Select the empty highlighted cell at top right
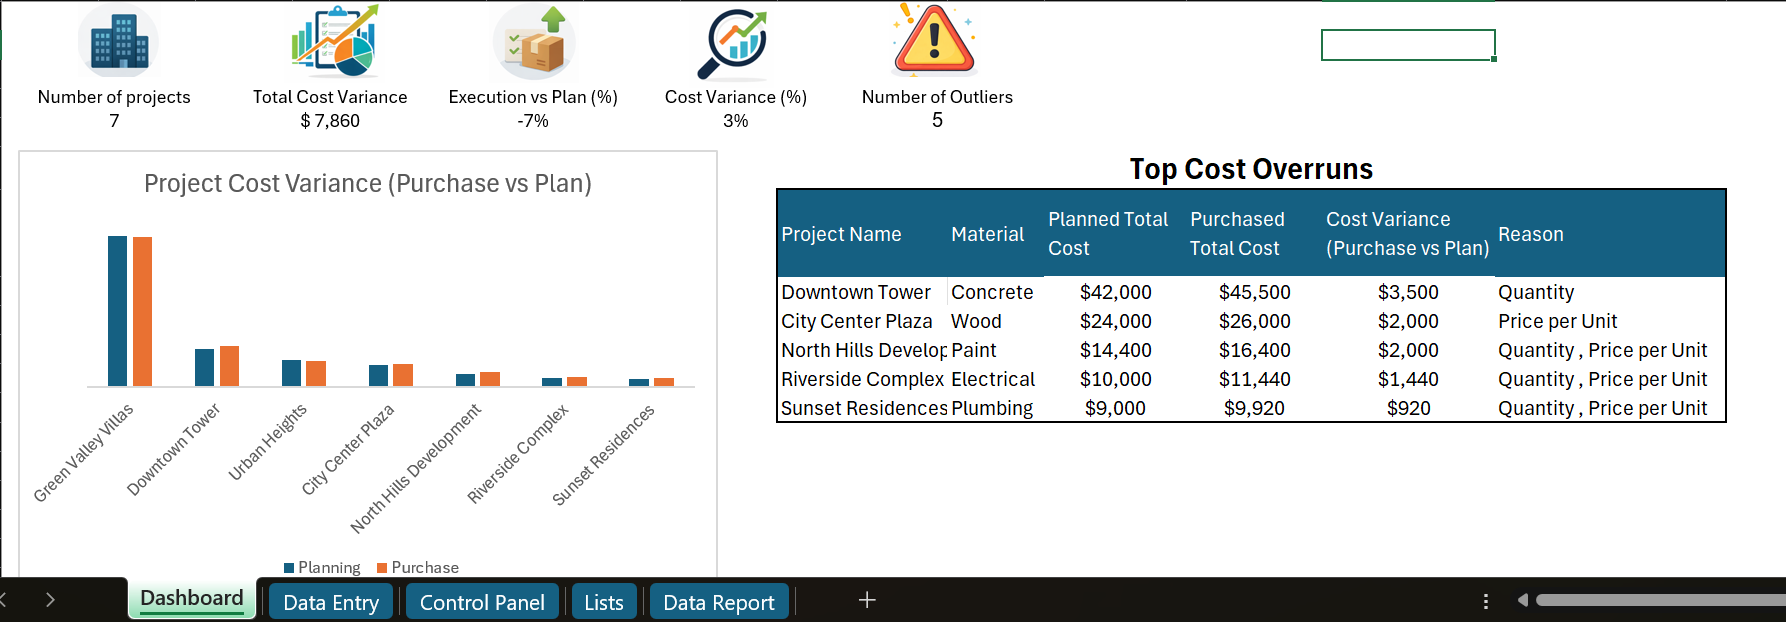1786x622 pixels. click(1407, 45)
